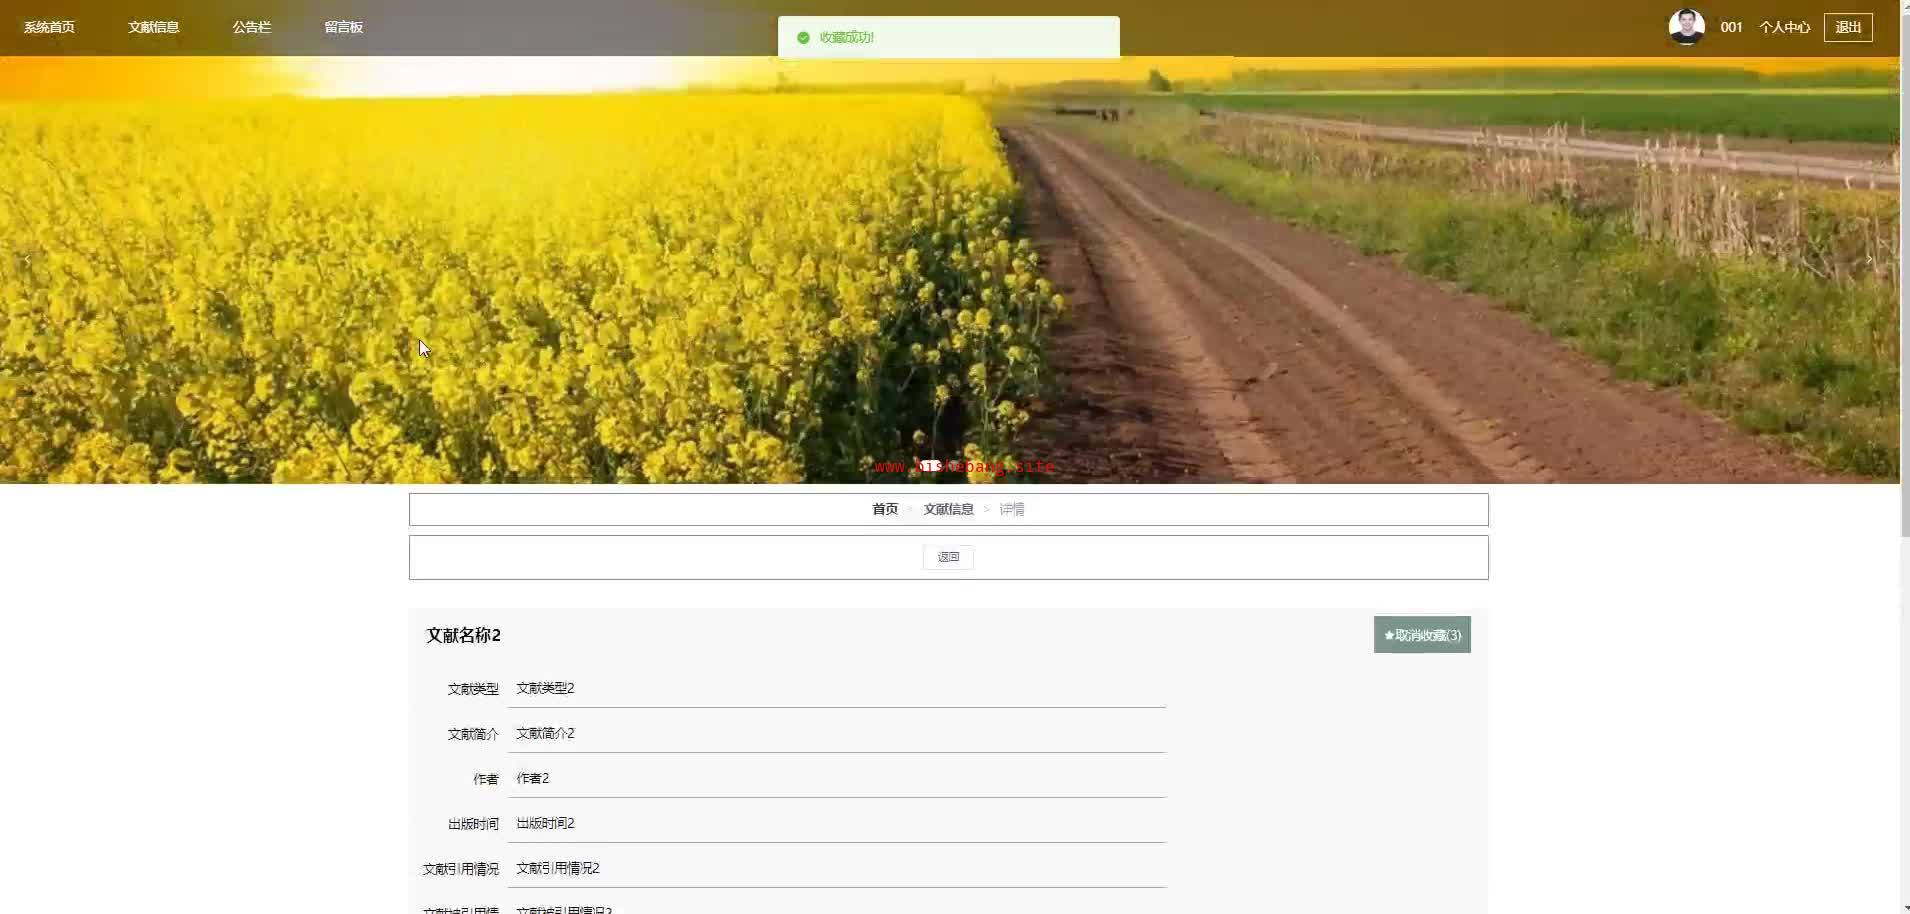Click 文献信息 in the breadcrumb trail
This screenshot has width=1910, height=914.
(x=948, y=509)
